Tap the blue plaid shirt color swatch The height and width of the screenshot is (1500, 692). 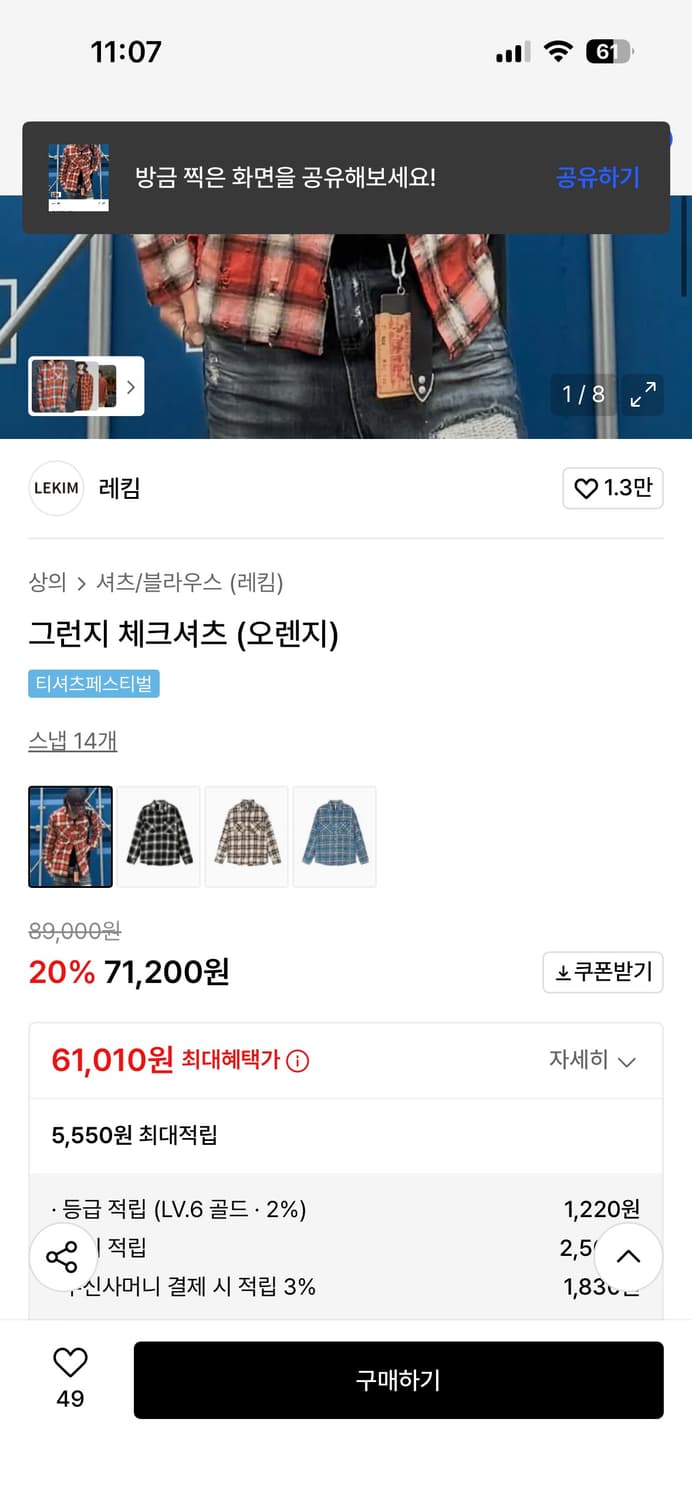tap(334, 836)
